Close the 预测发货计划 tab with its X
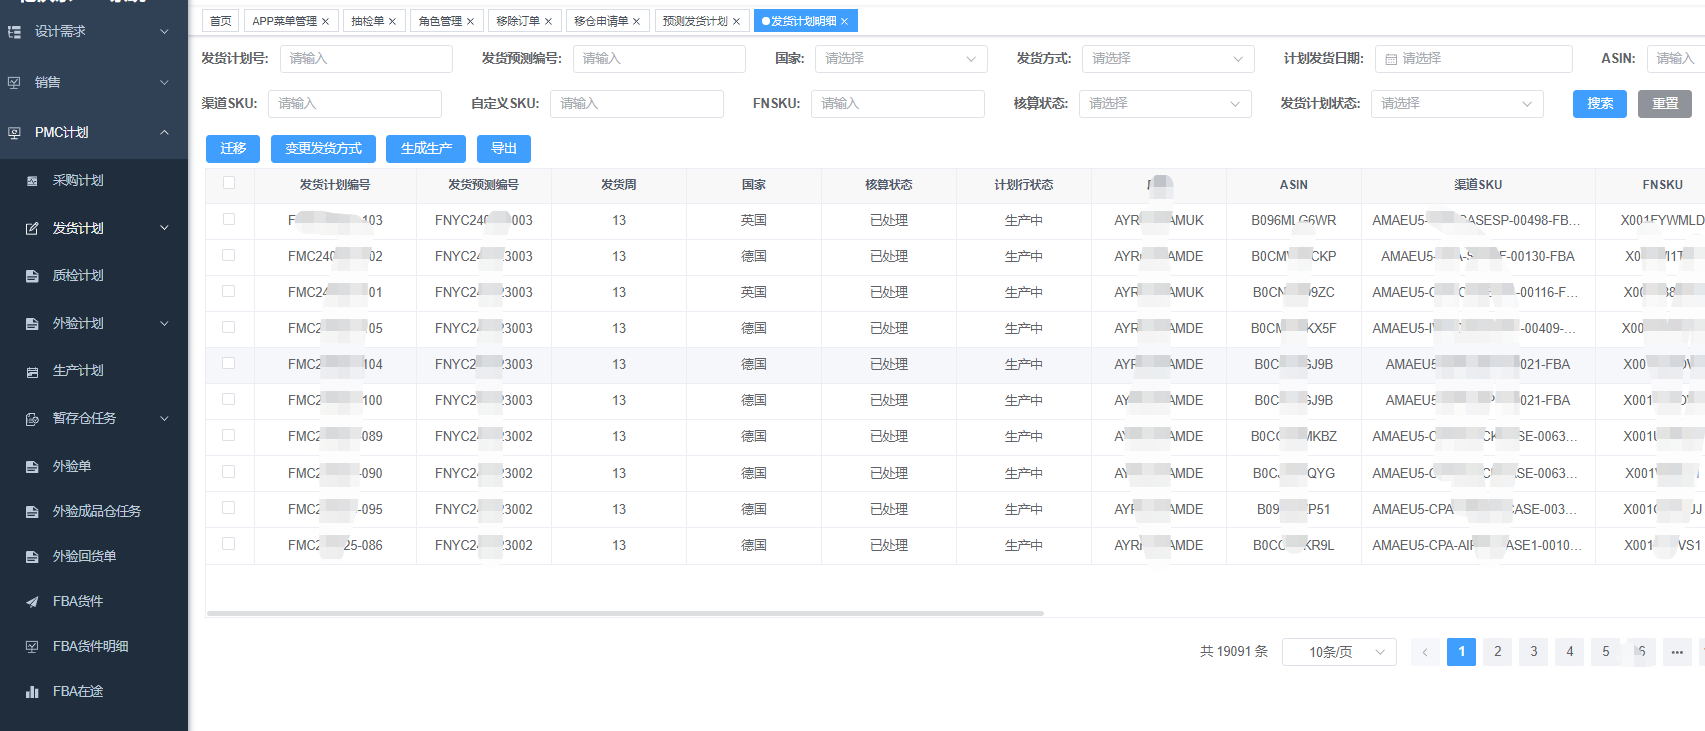This screenshot has width=1705, height=731. coord(737,21)
